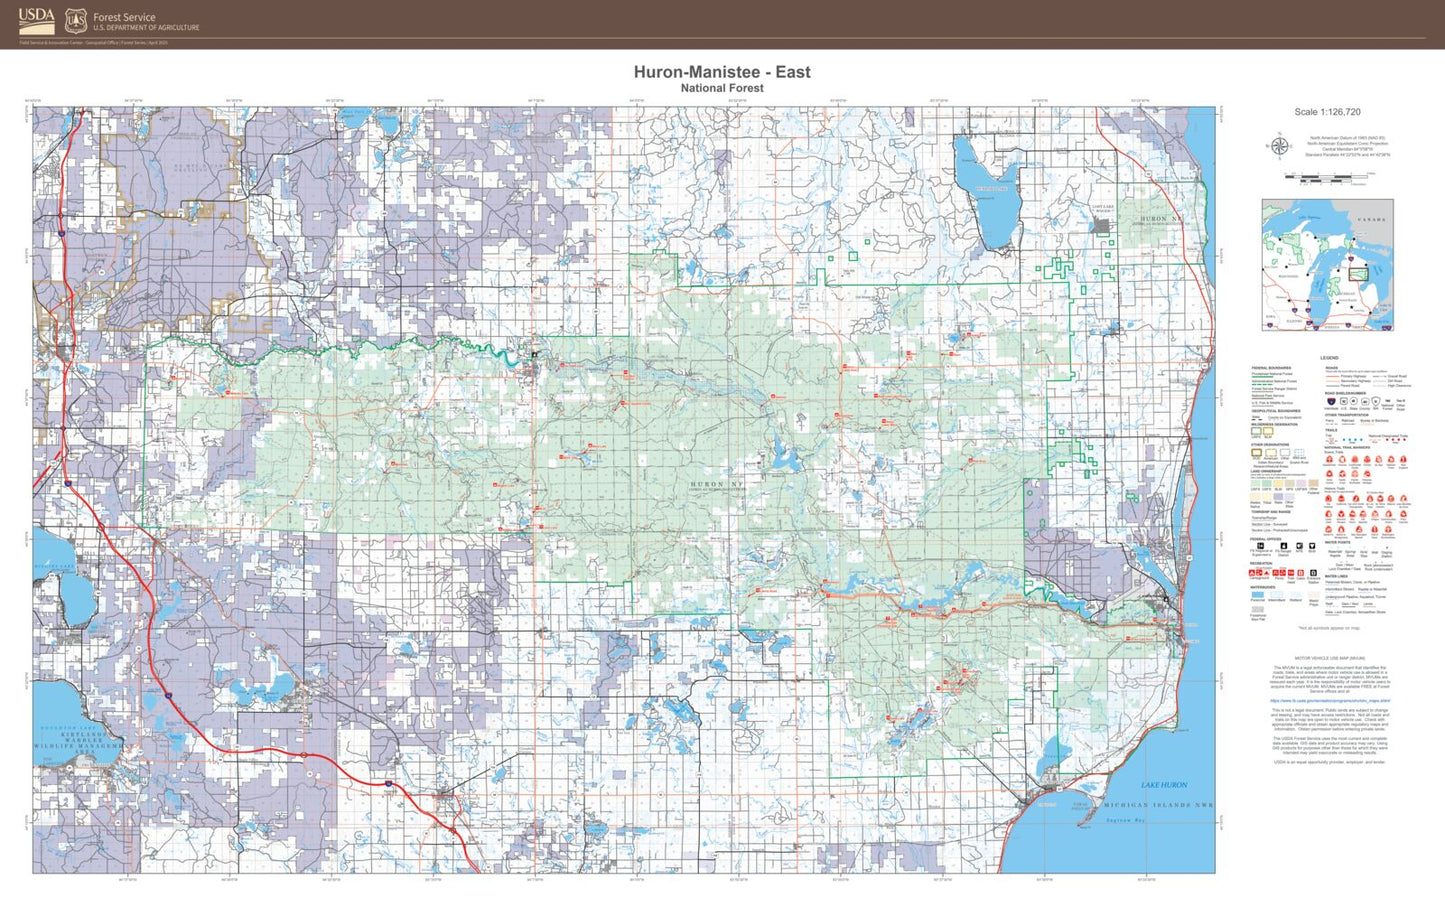Click the LEGEND heading

[1330, 356]
